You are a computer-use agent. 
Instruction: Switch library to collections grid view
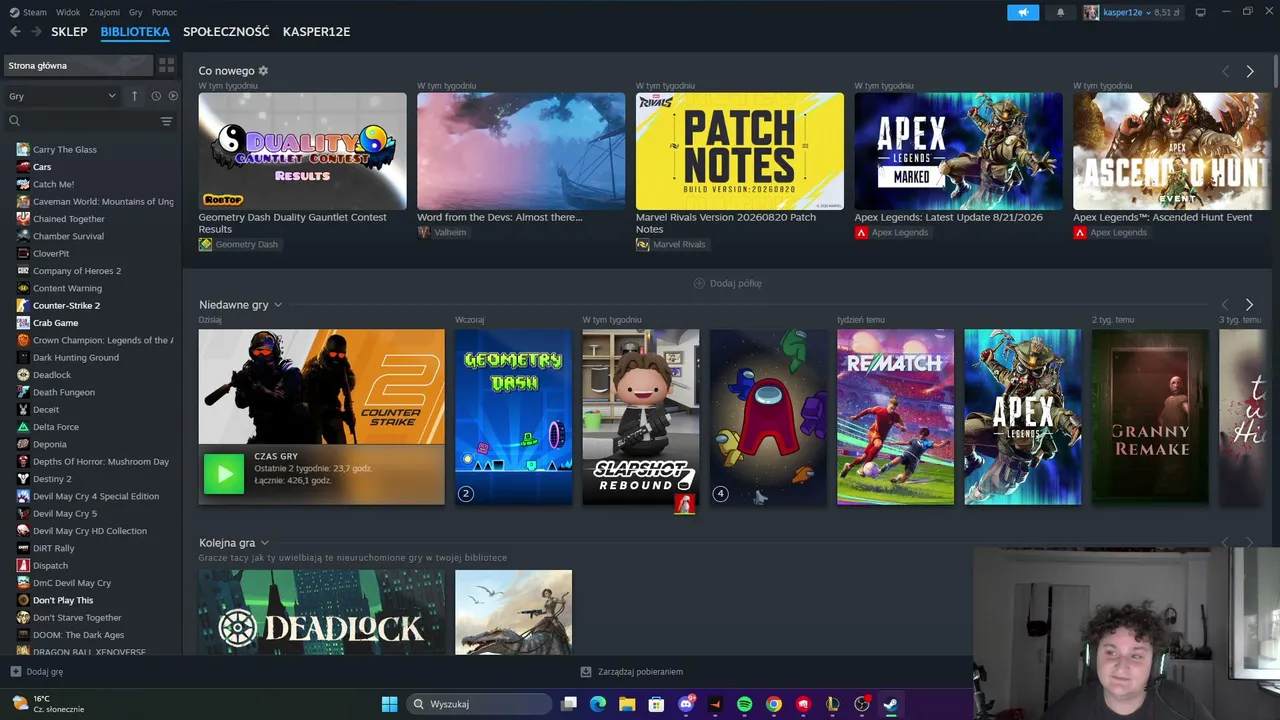(x=167, y=65)
